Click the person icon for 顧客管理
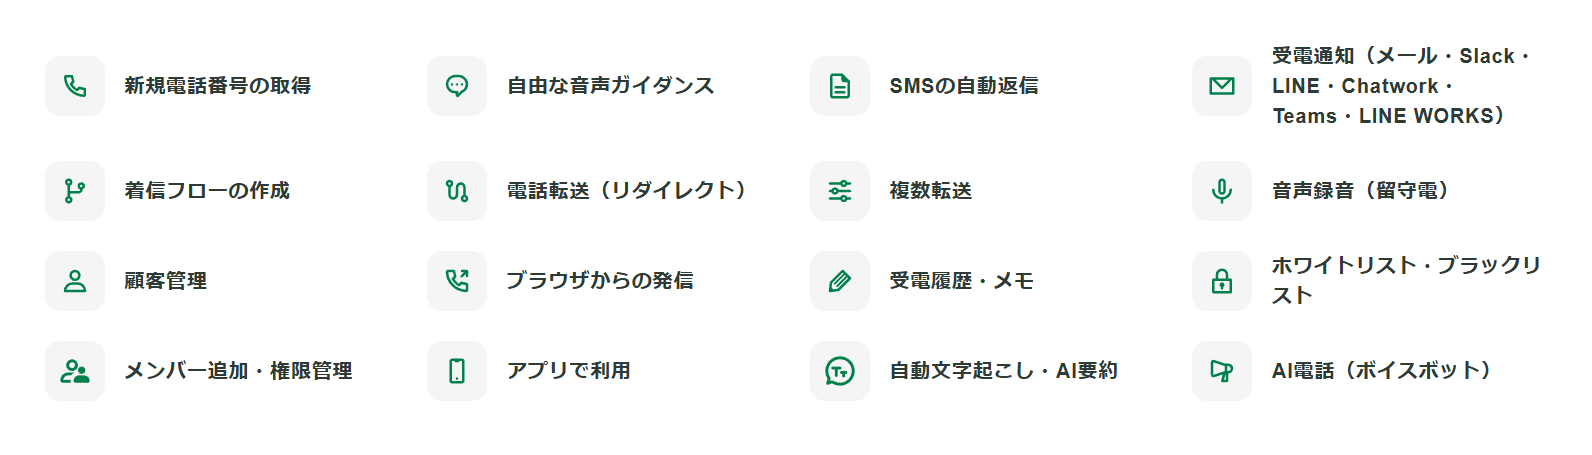This screenshot has height=455, width=1592. [x=75, y=281]
